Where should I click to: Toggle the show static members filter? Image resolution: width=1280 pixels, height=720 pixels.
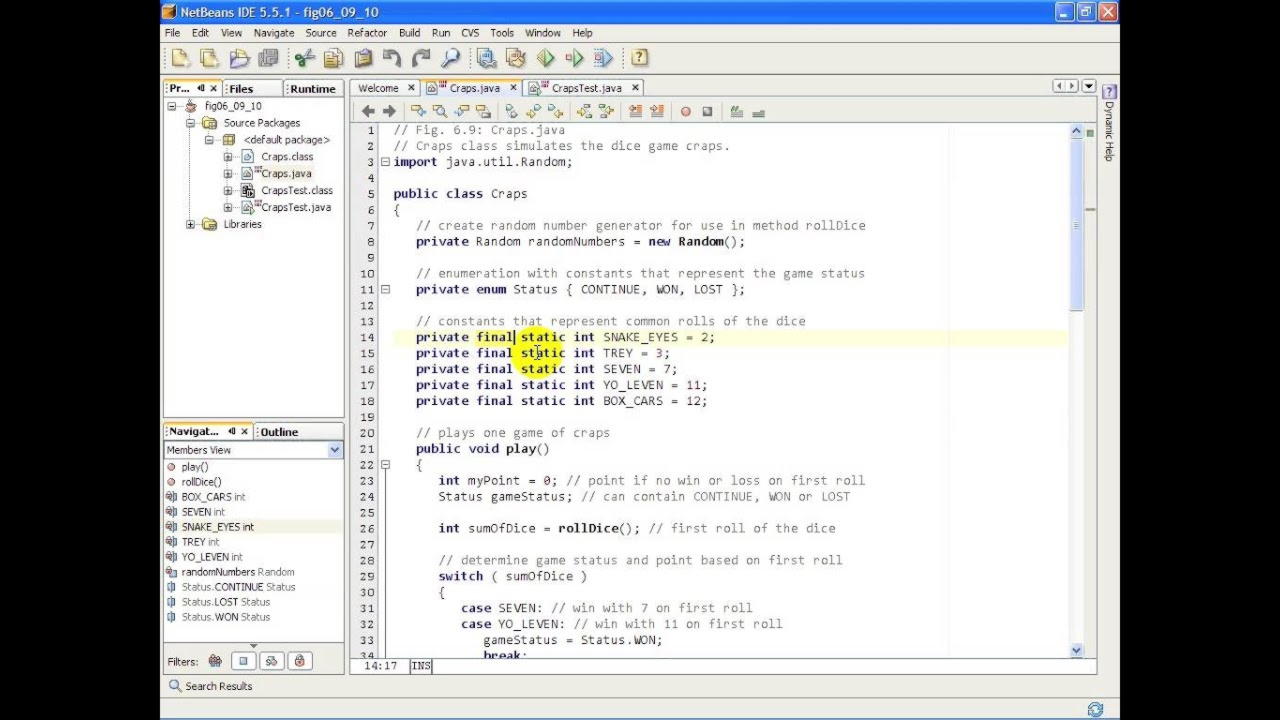click(271, 661)
